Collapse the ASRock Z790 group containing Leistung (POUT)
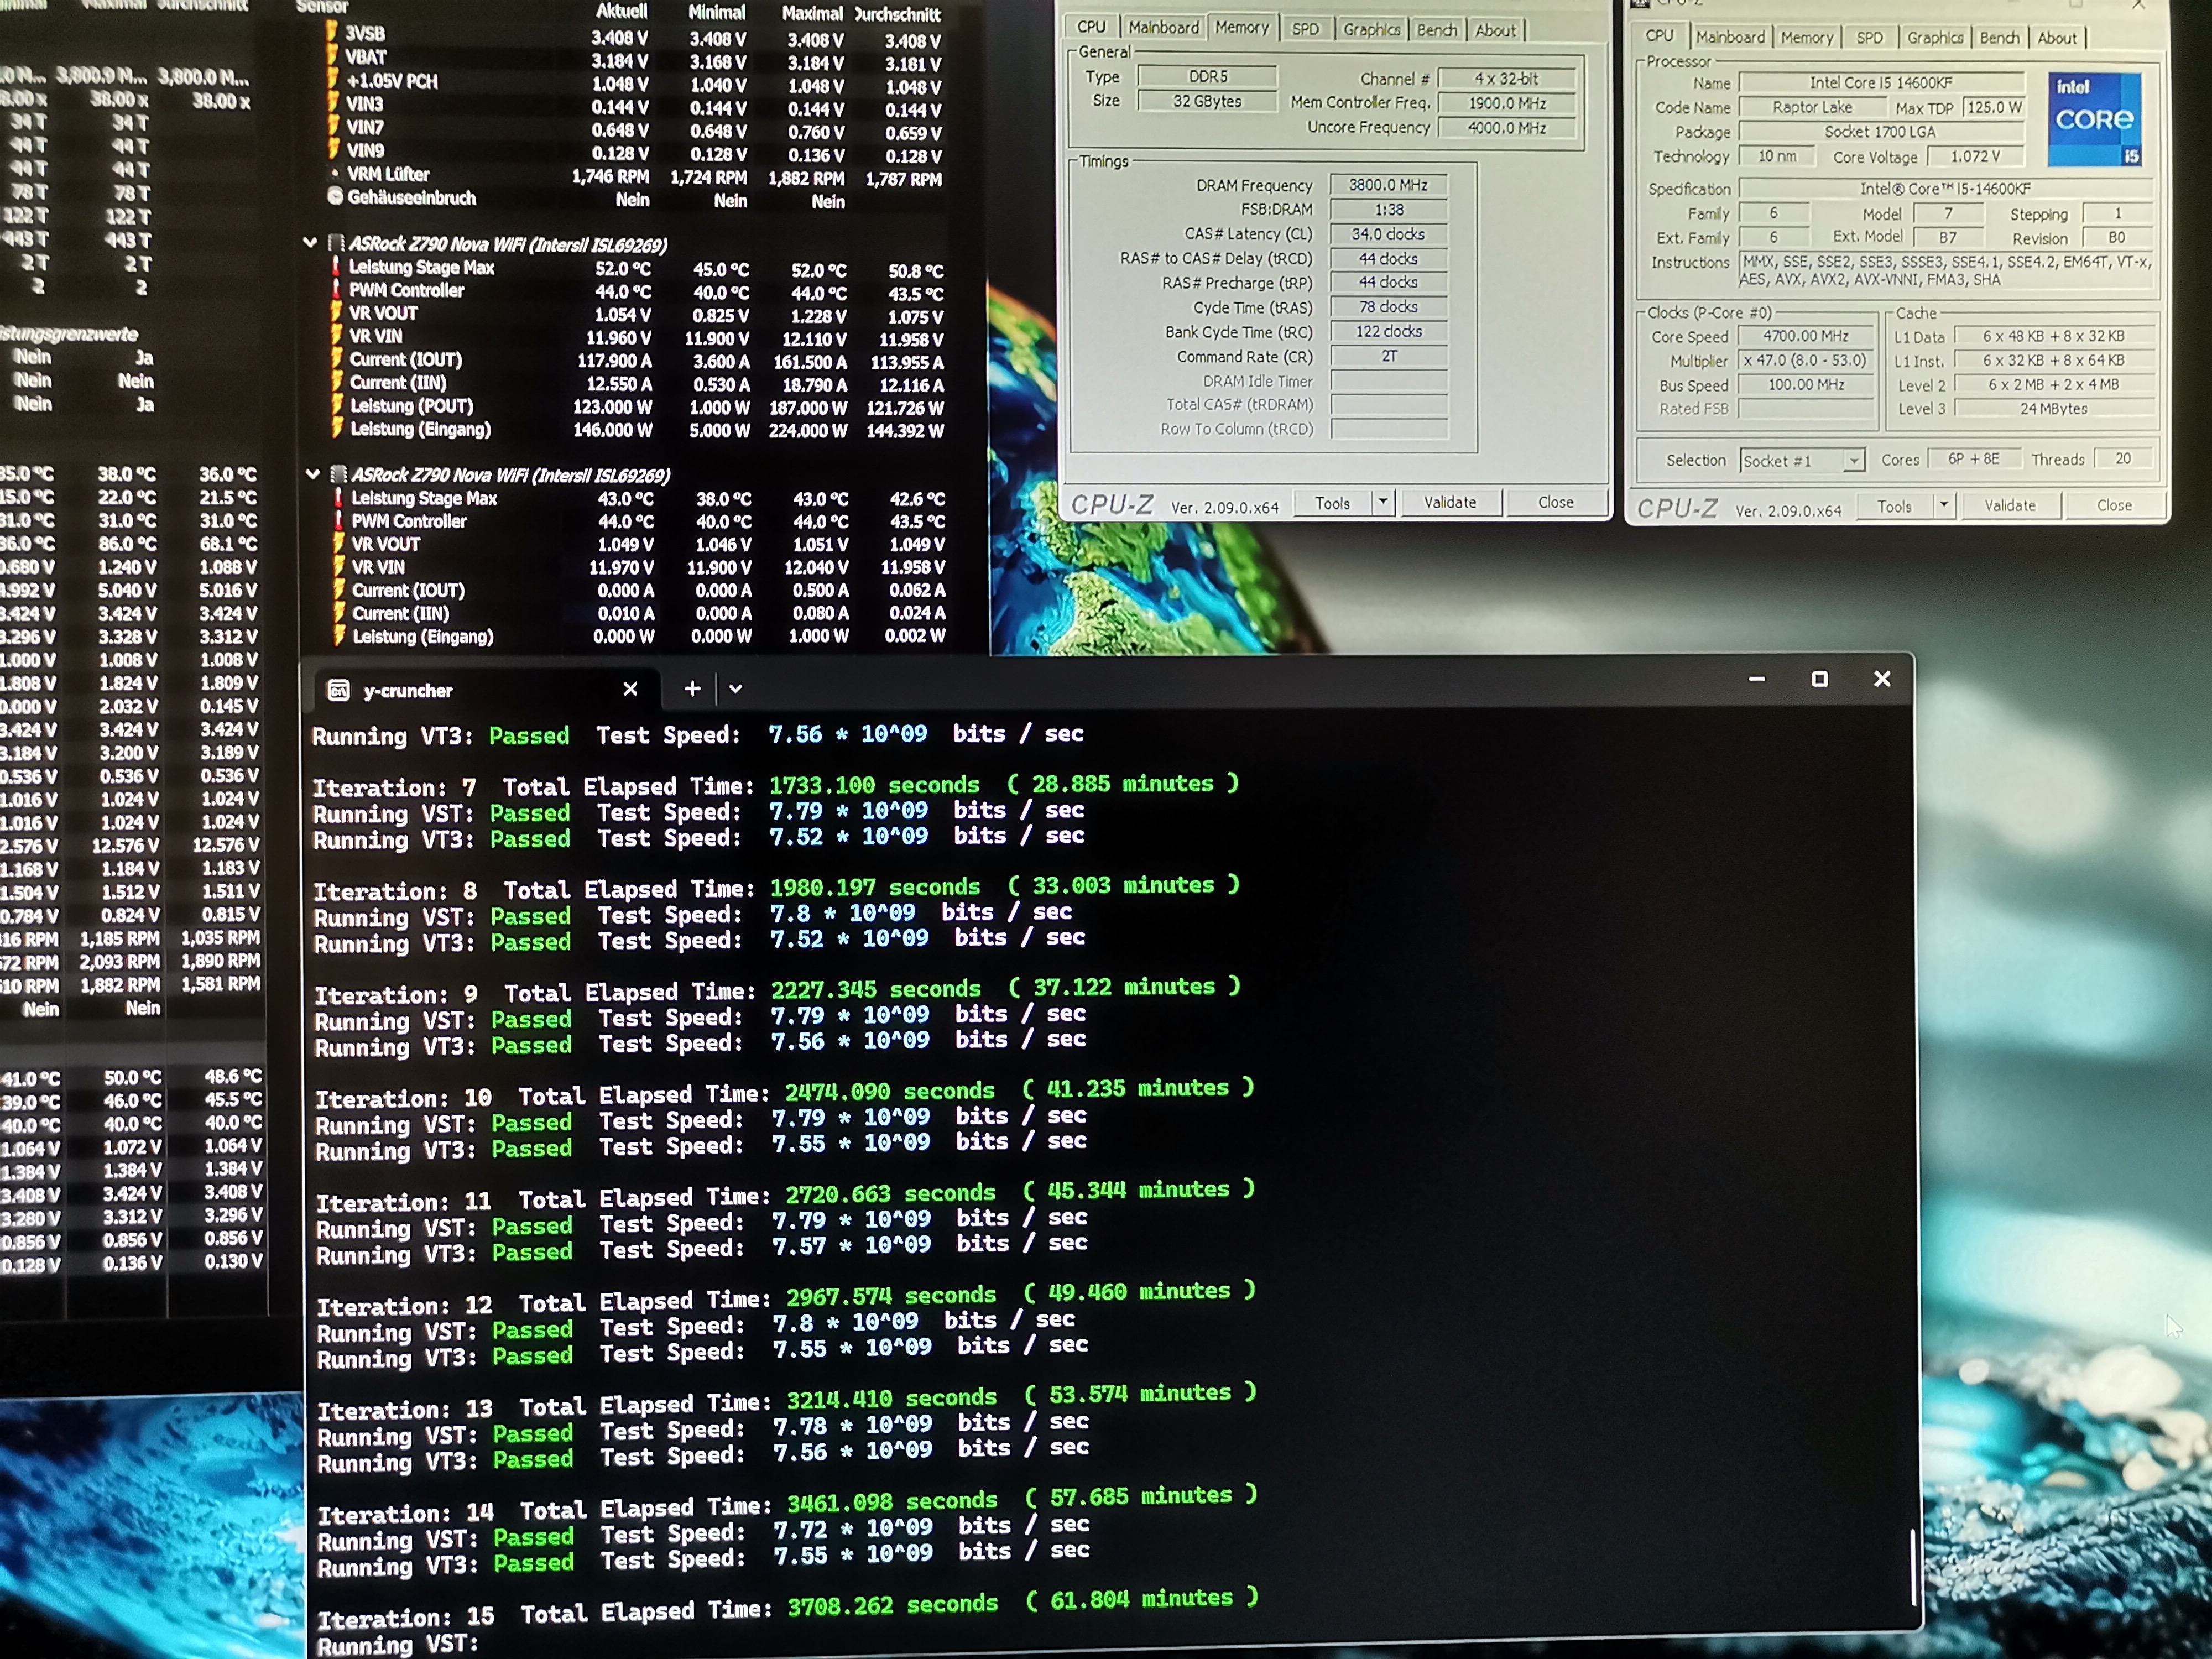The height and width of the screenshot is (1659, 2212). pyautogui.click(x=310, y=243)
